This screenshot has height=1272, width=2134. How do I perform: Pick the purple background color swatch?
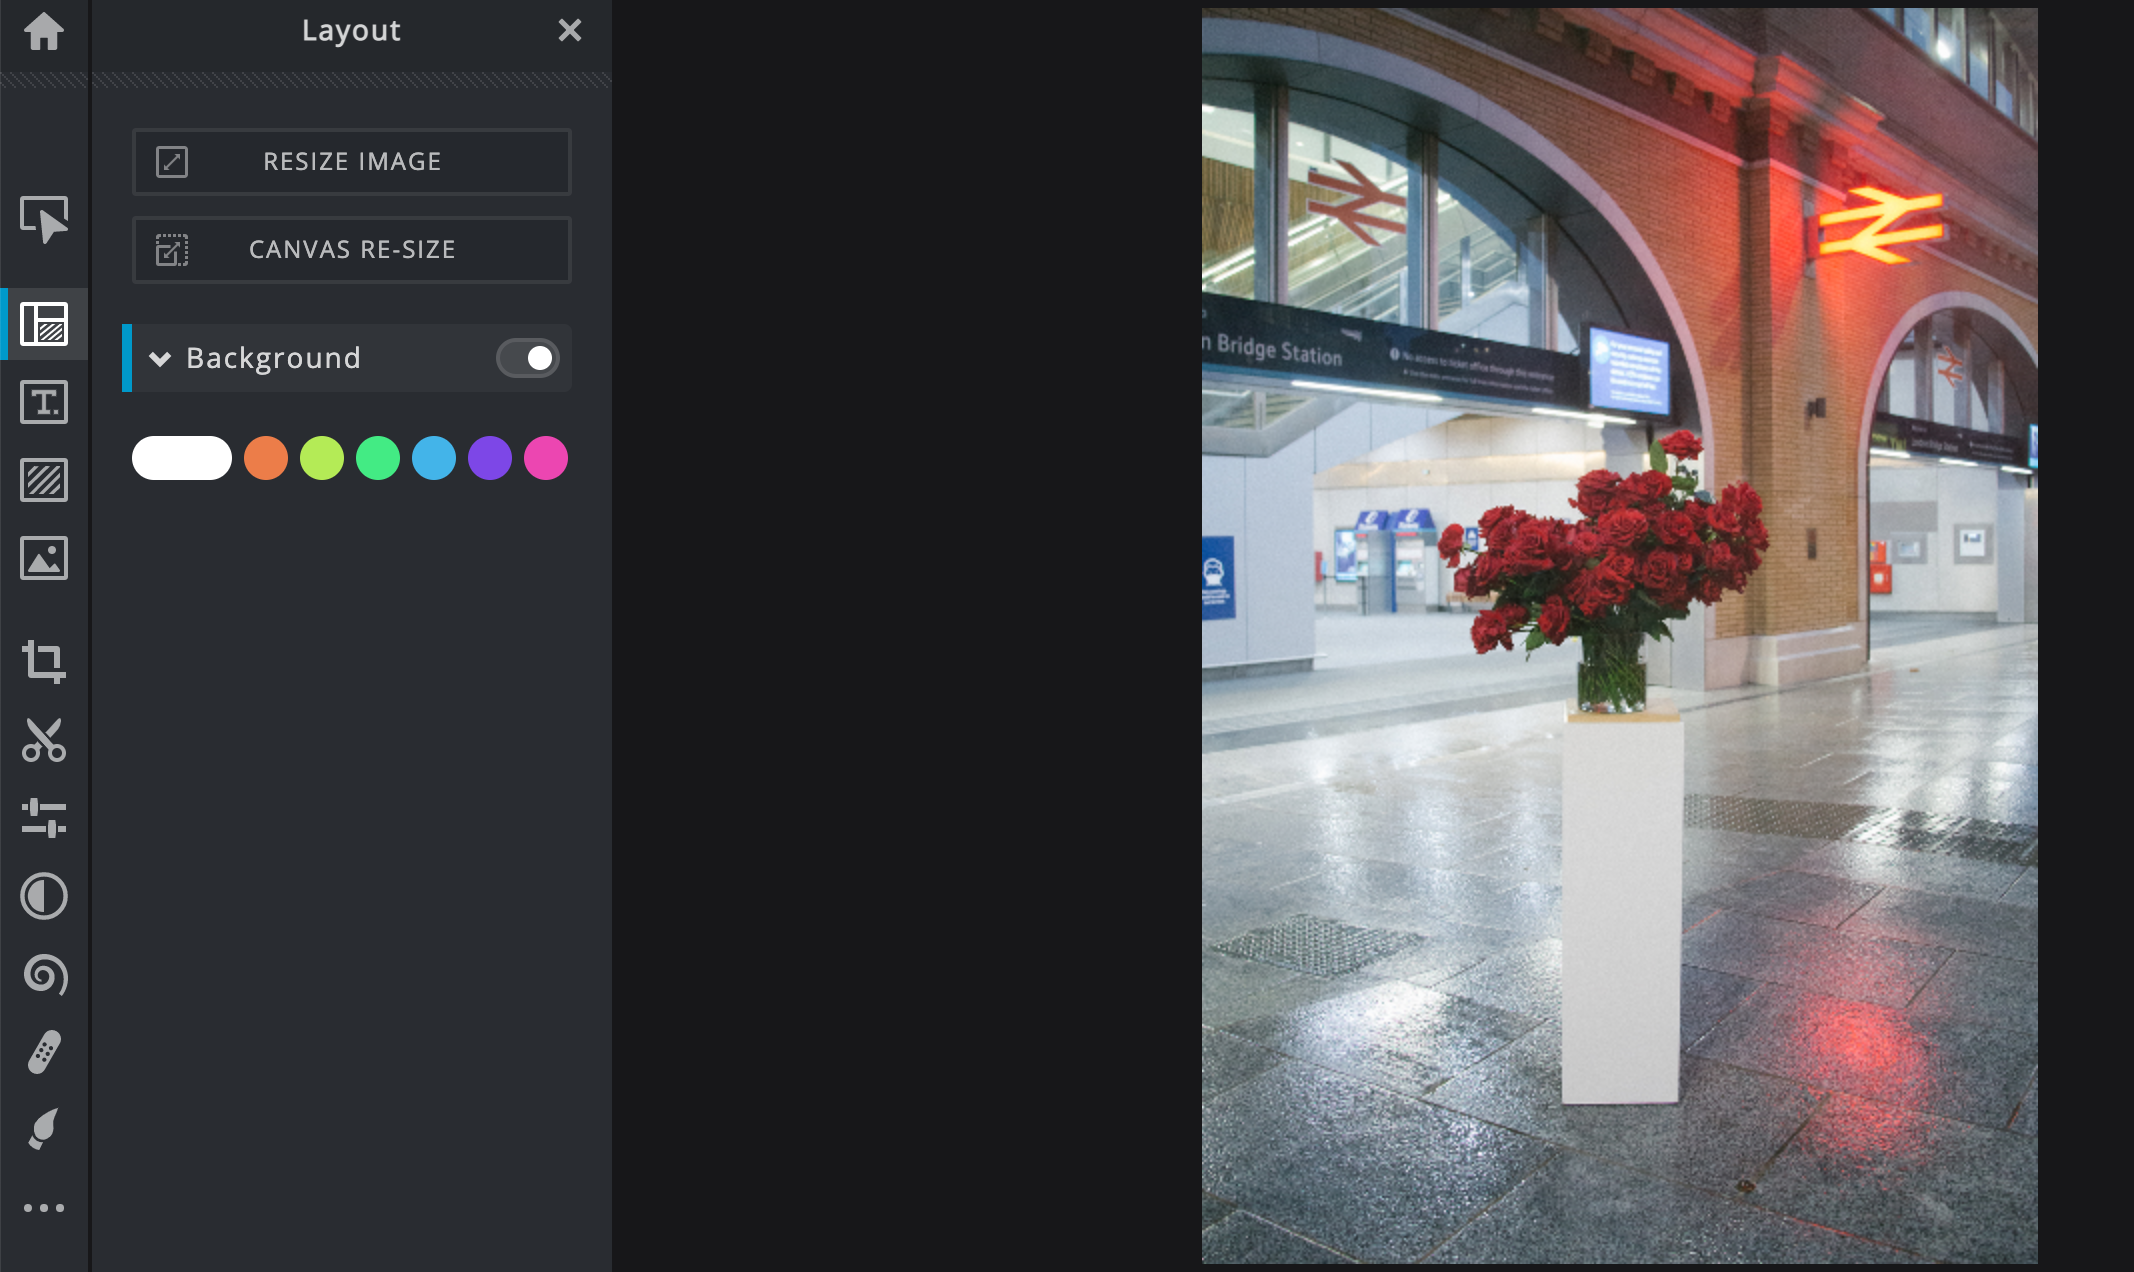pyautogui.click(x=490, y=458)
